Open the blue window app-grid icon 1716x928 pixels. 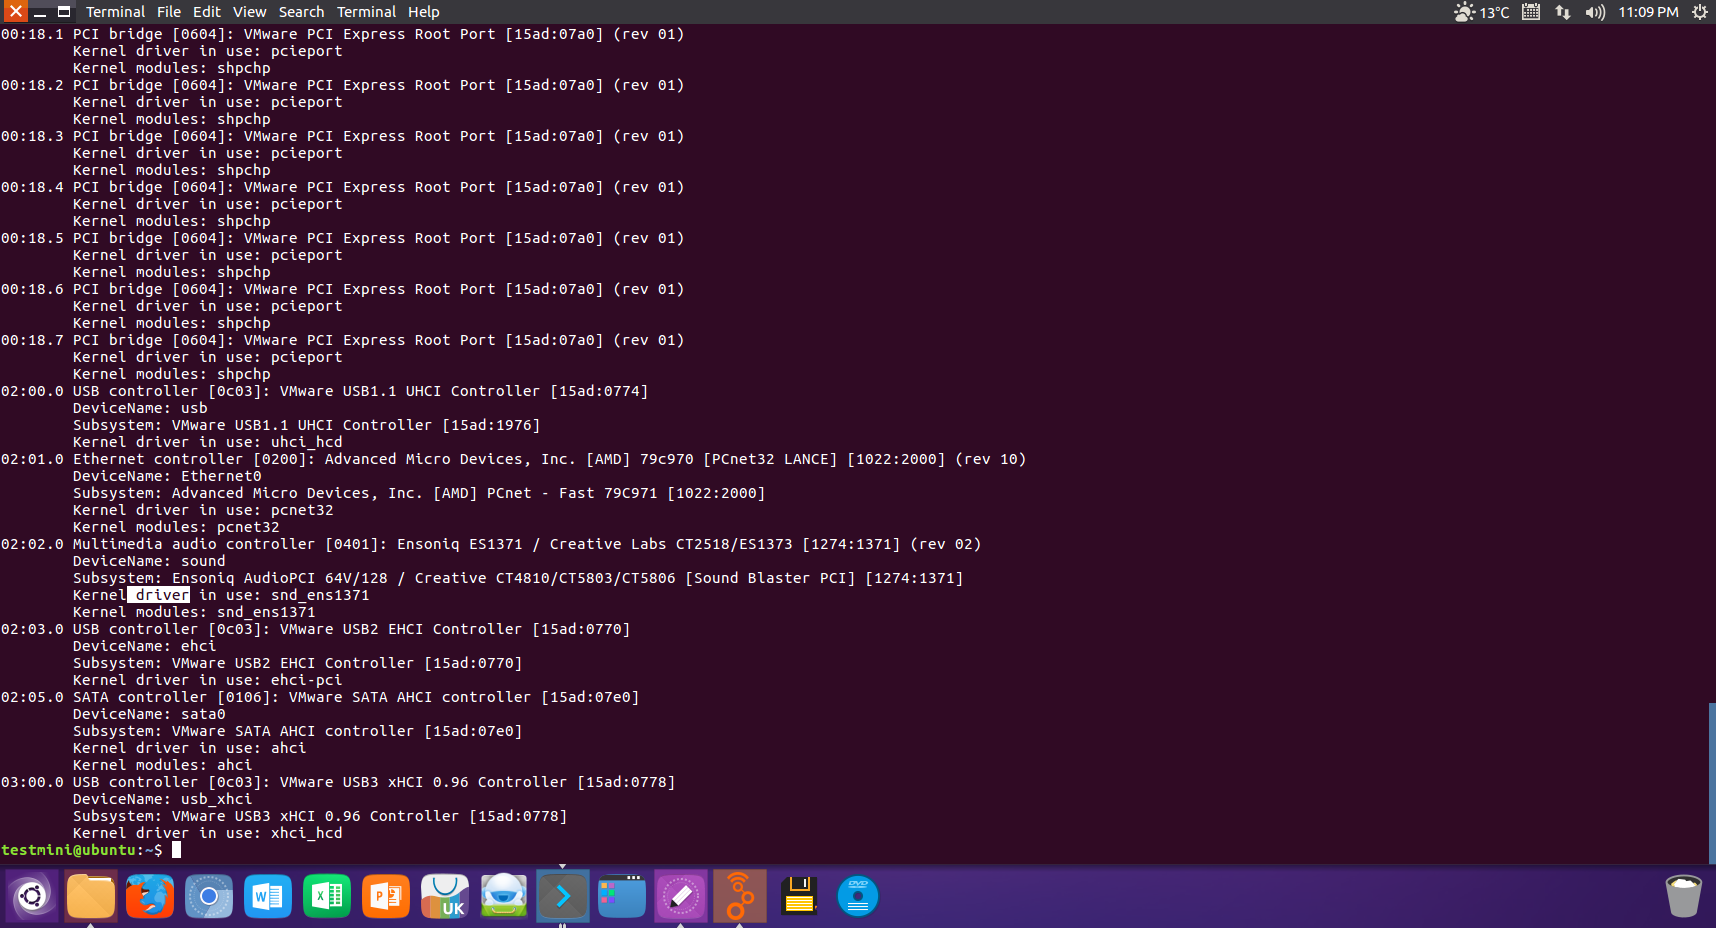click(622, 896)
